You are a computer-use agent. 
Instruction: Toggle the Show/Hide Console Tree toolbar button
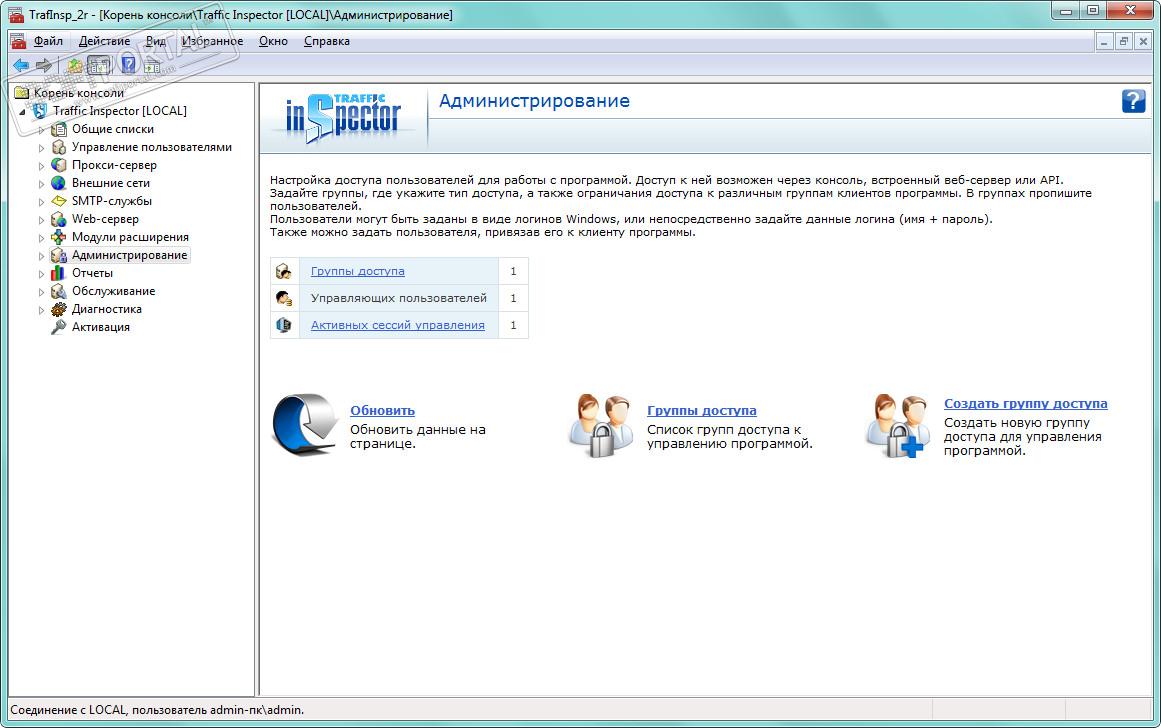point(98,65)
